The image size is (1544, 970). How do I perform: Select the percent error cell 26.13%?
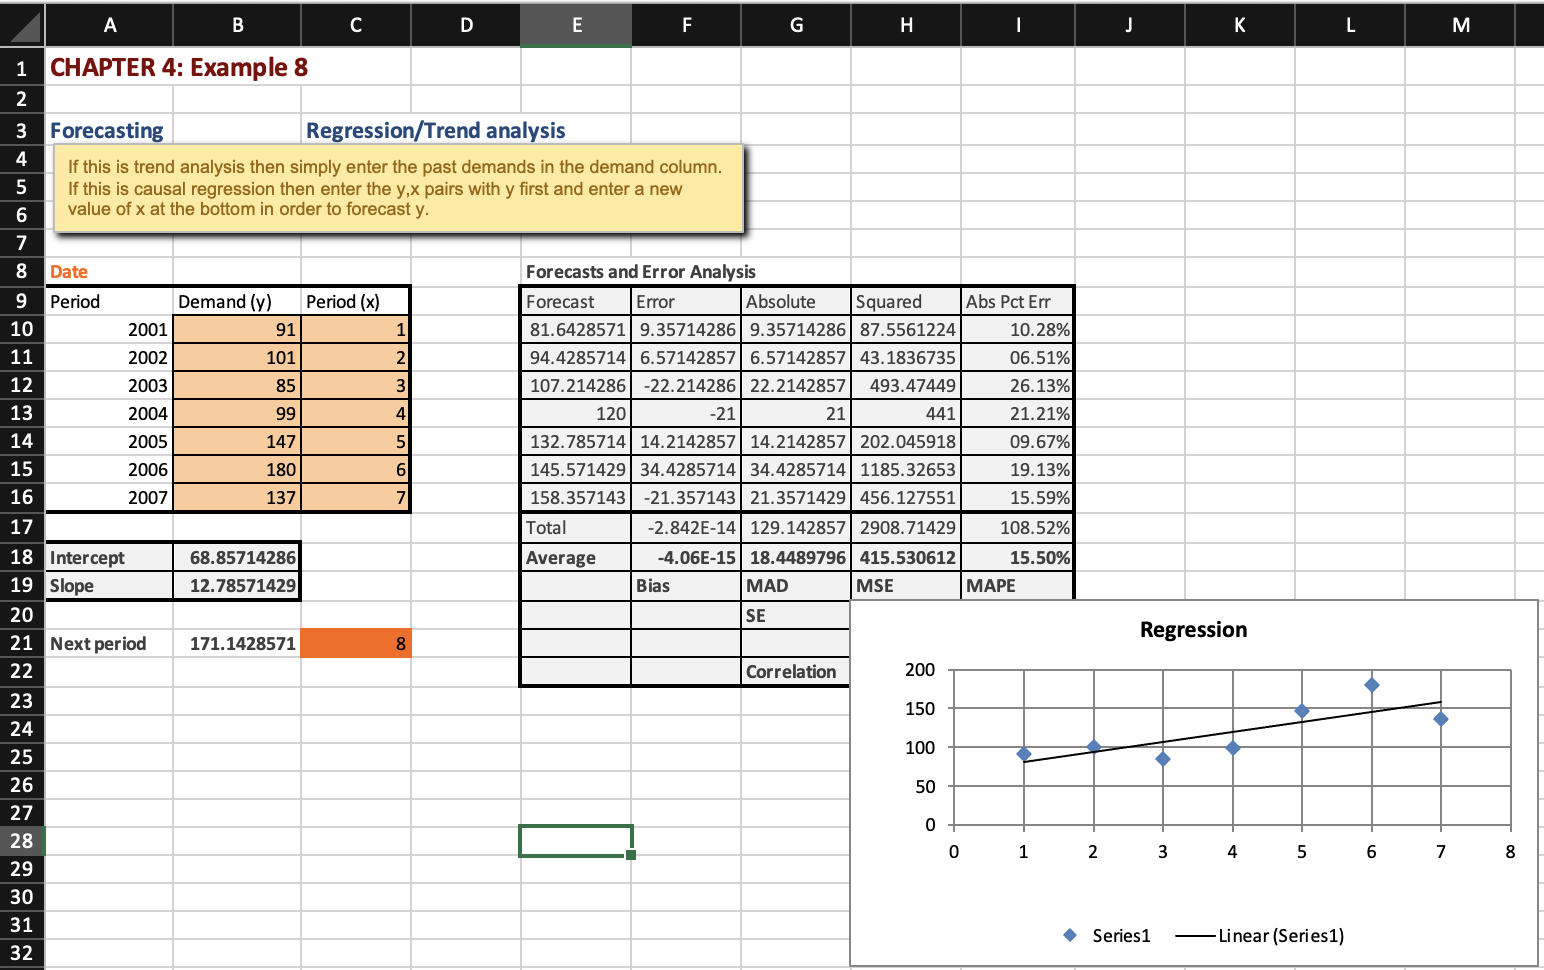1017,385
